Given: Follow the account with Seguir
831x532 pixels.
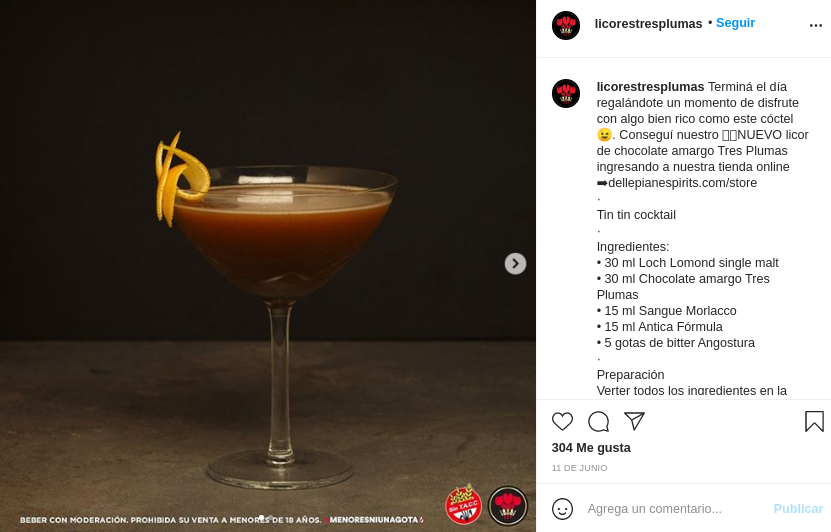Looking at the screenshot, I should (735, 23).
